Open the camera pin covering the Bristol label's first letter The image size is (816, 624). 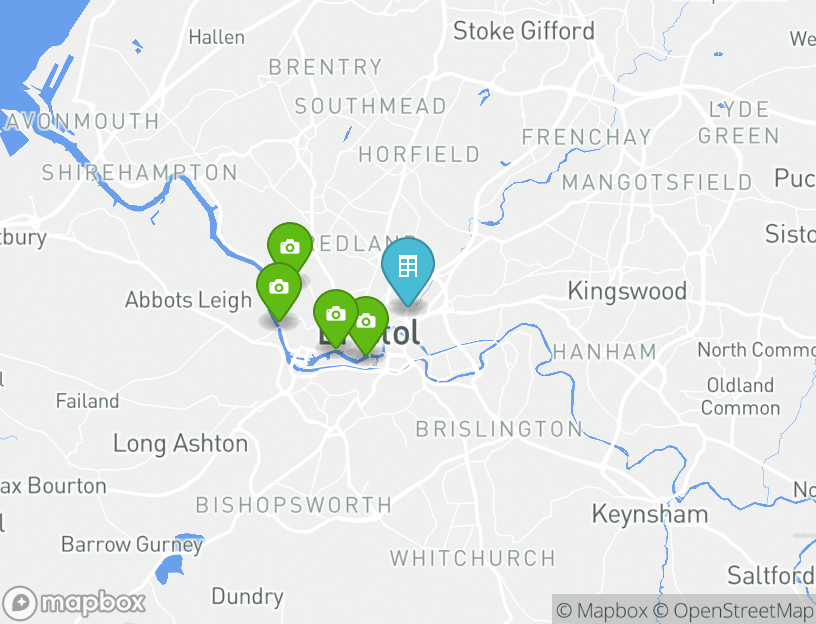pos(336,317)
